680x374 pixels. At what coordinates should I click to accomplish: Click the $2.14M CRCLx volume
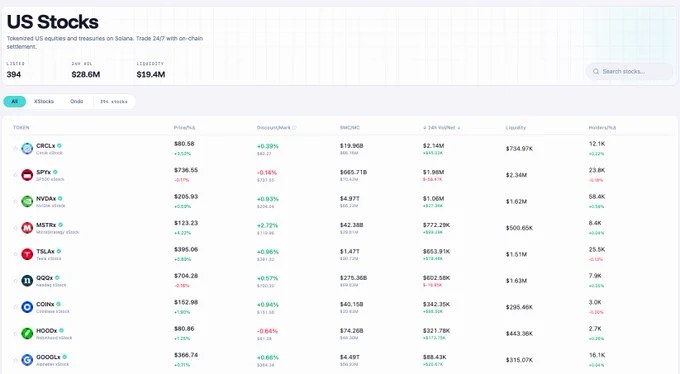434,146
